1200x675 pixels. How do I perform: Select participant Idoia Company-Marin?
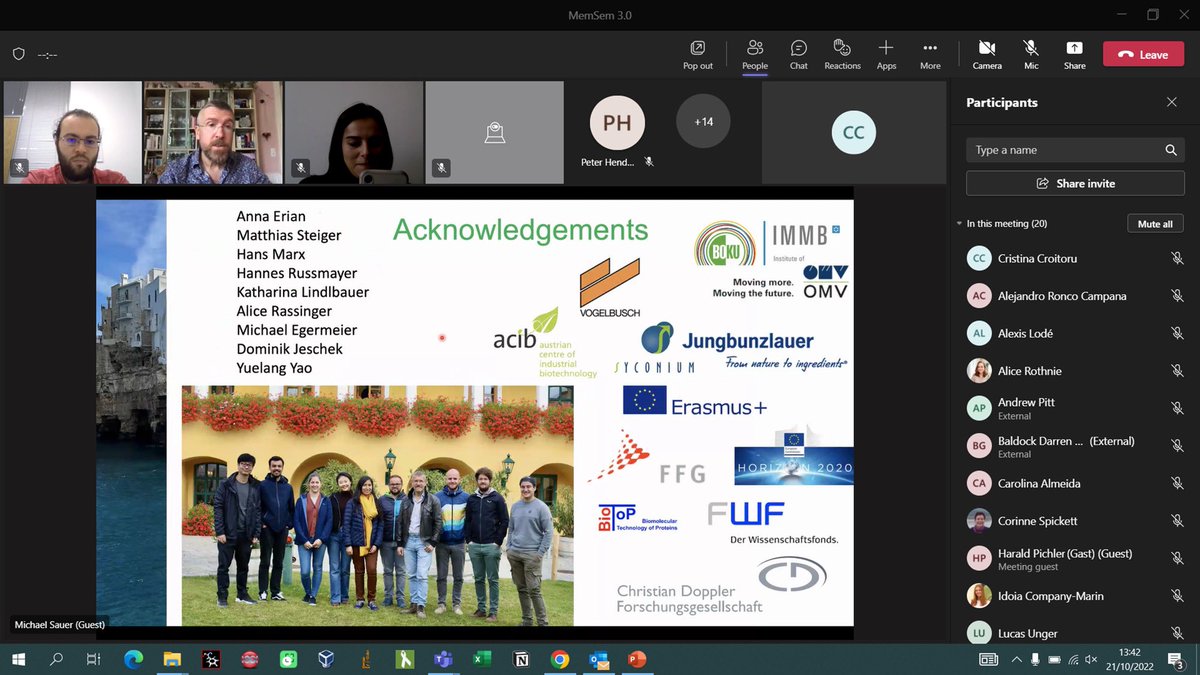(1075, 596)
